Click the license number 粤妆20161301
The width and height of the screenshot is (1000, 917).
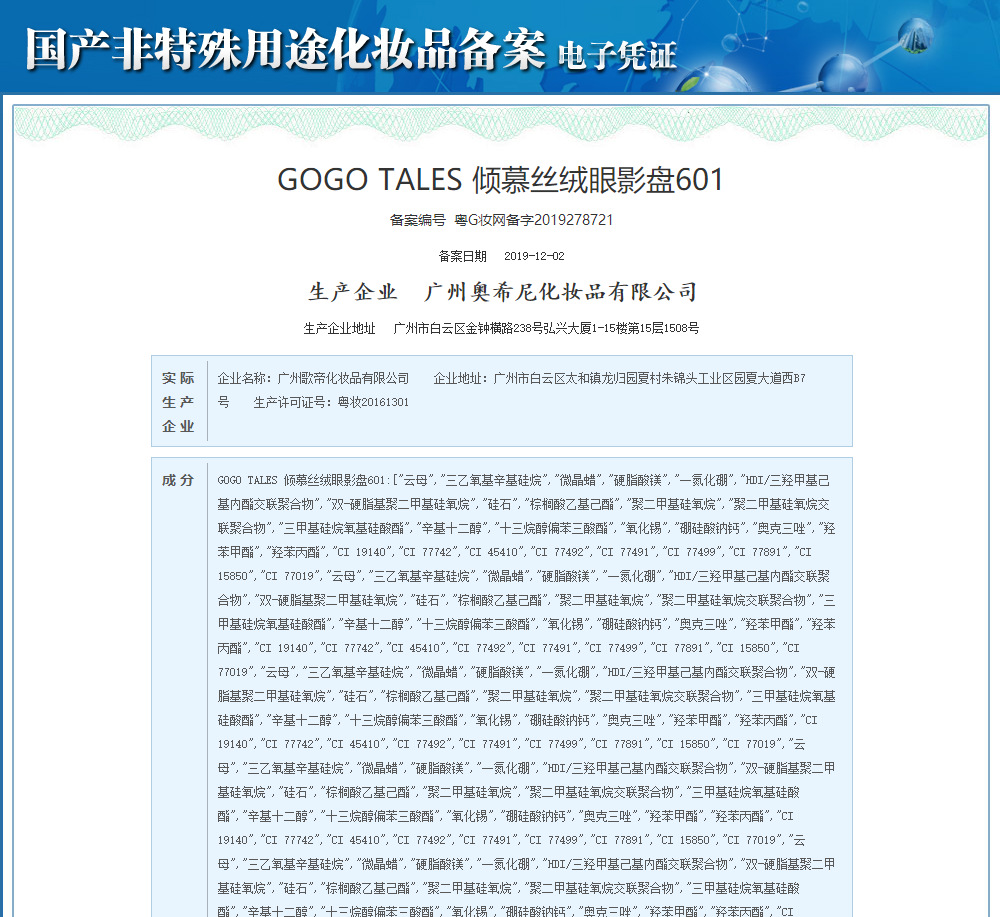373,402
